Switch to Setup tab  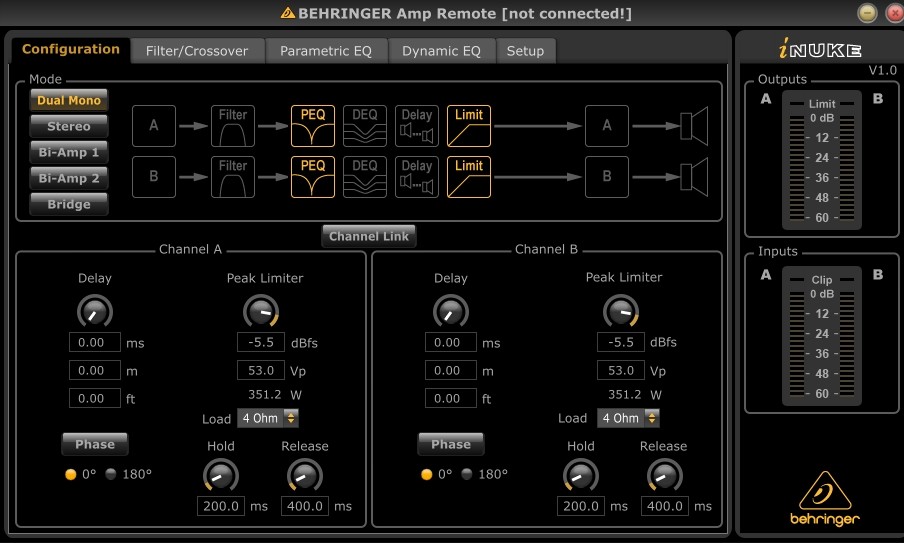(x=525, y=51)
